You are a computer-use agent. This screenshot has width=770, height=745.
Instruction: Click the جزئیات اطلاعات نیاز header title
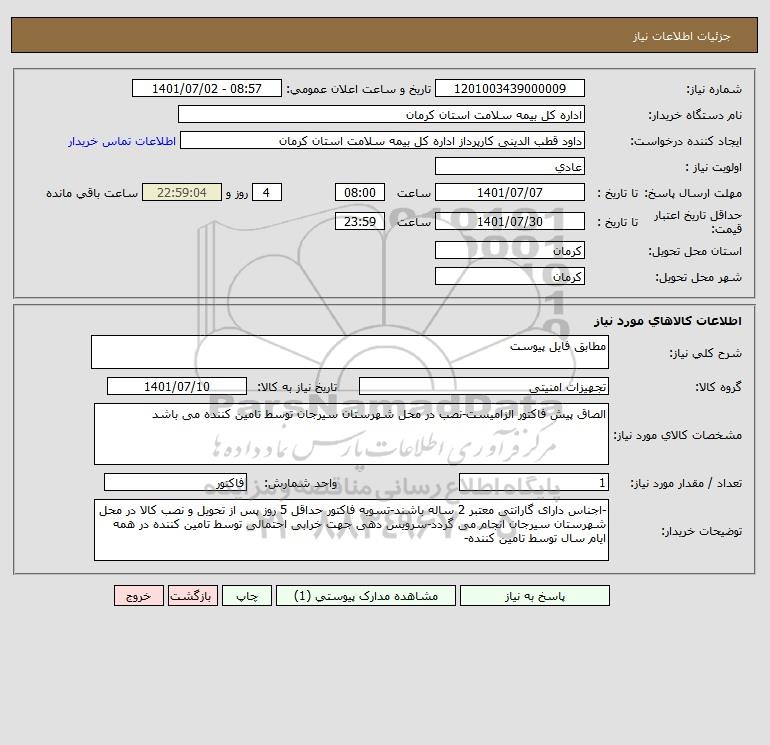pyautogui.click(x=682, y=36)
